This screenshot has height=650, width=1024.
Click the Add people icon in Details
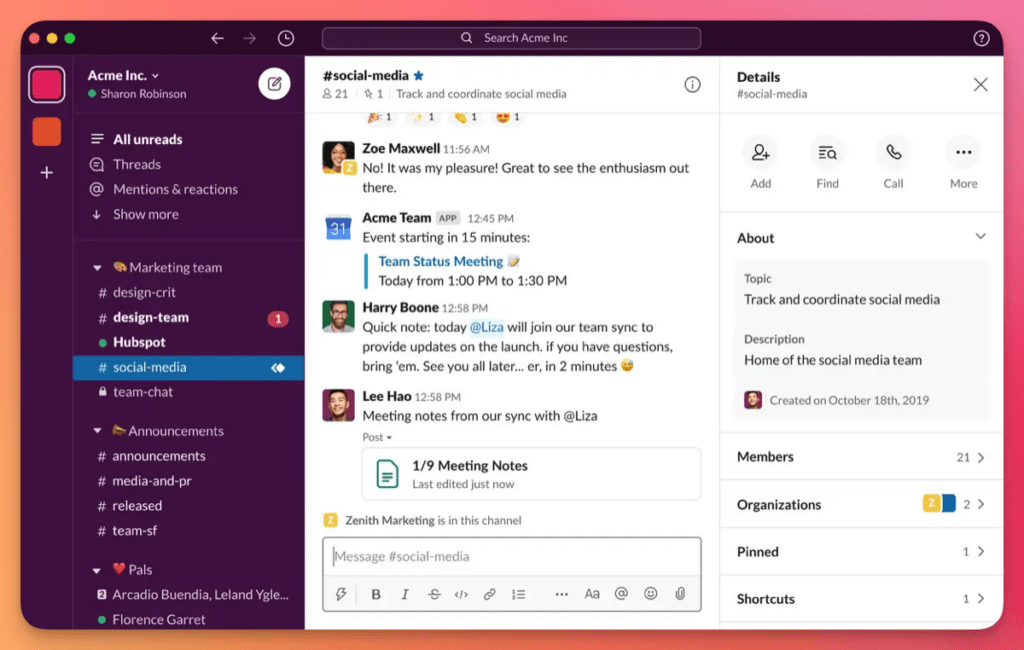point(761,155)
